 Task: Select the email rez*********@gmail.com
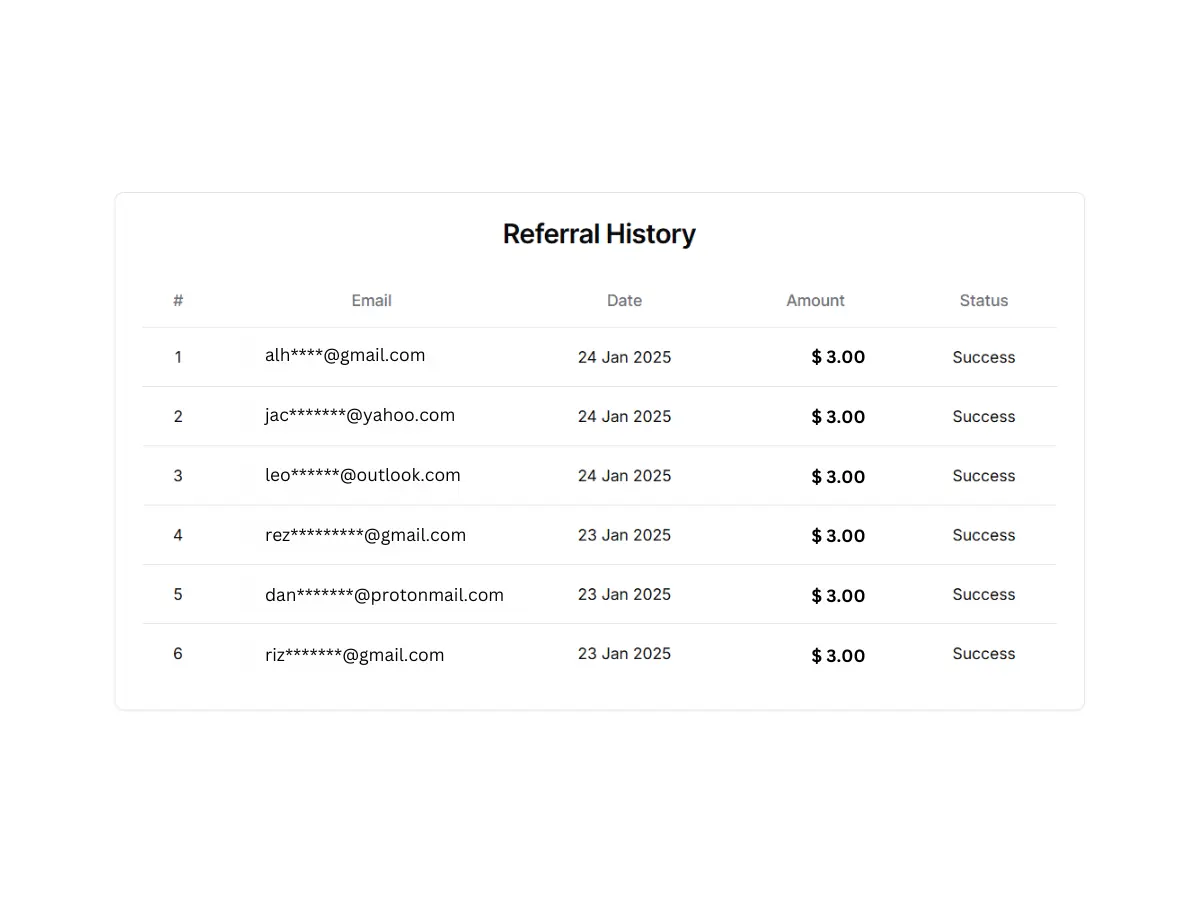366,535
